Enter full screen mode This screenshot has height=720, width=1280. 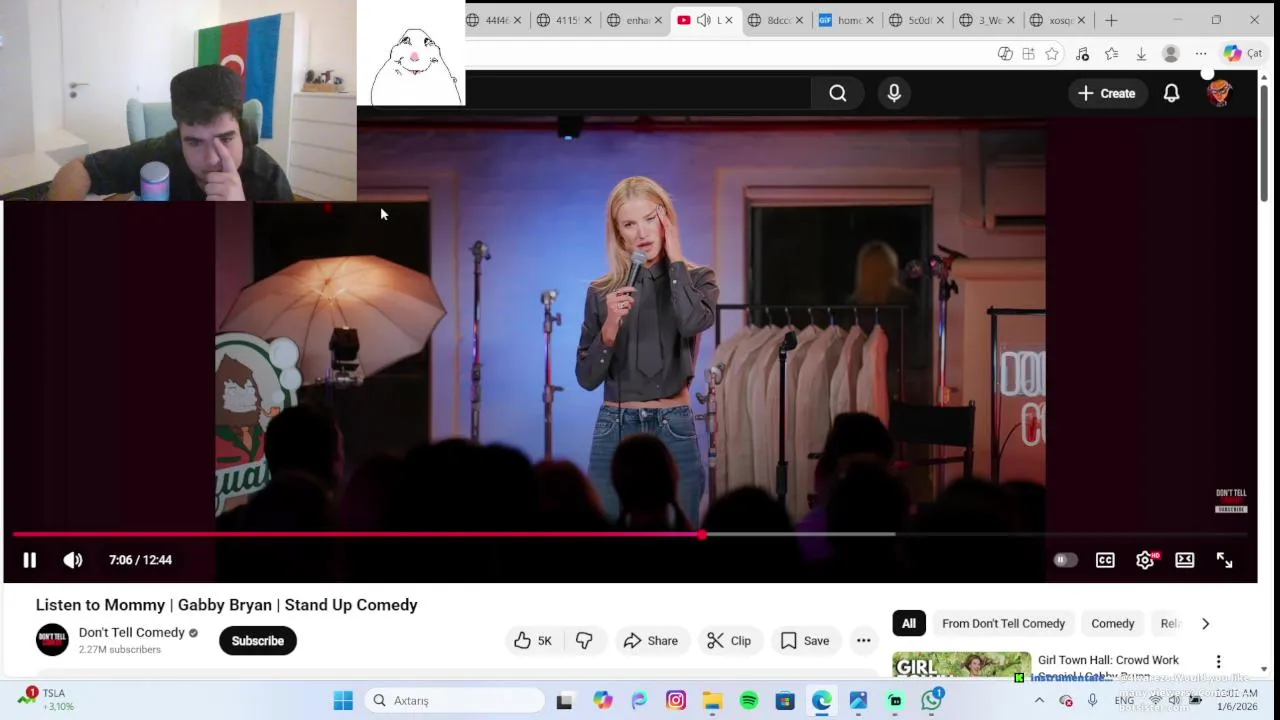pyautogui.click(x=1224, y=560)
